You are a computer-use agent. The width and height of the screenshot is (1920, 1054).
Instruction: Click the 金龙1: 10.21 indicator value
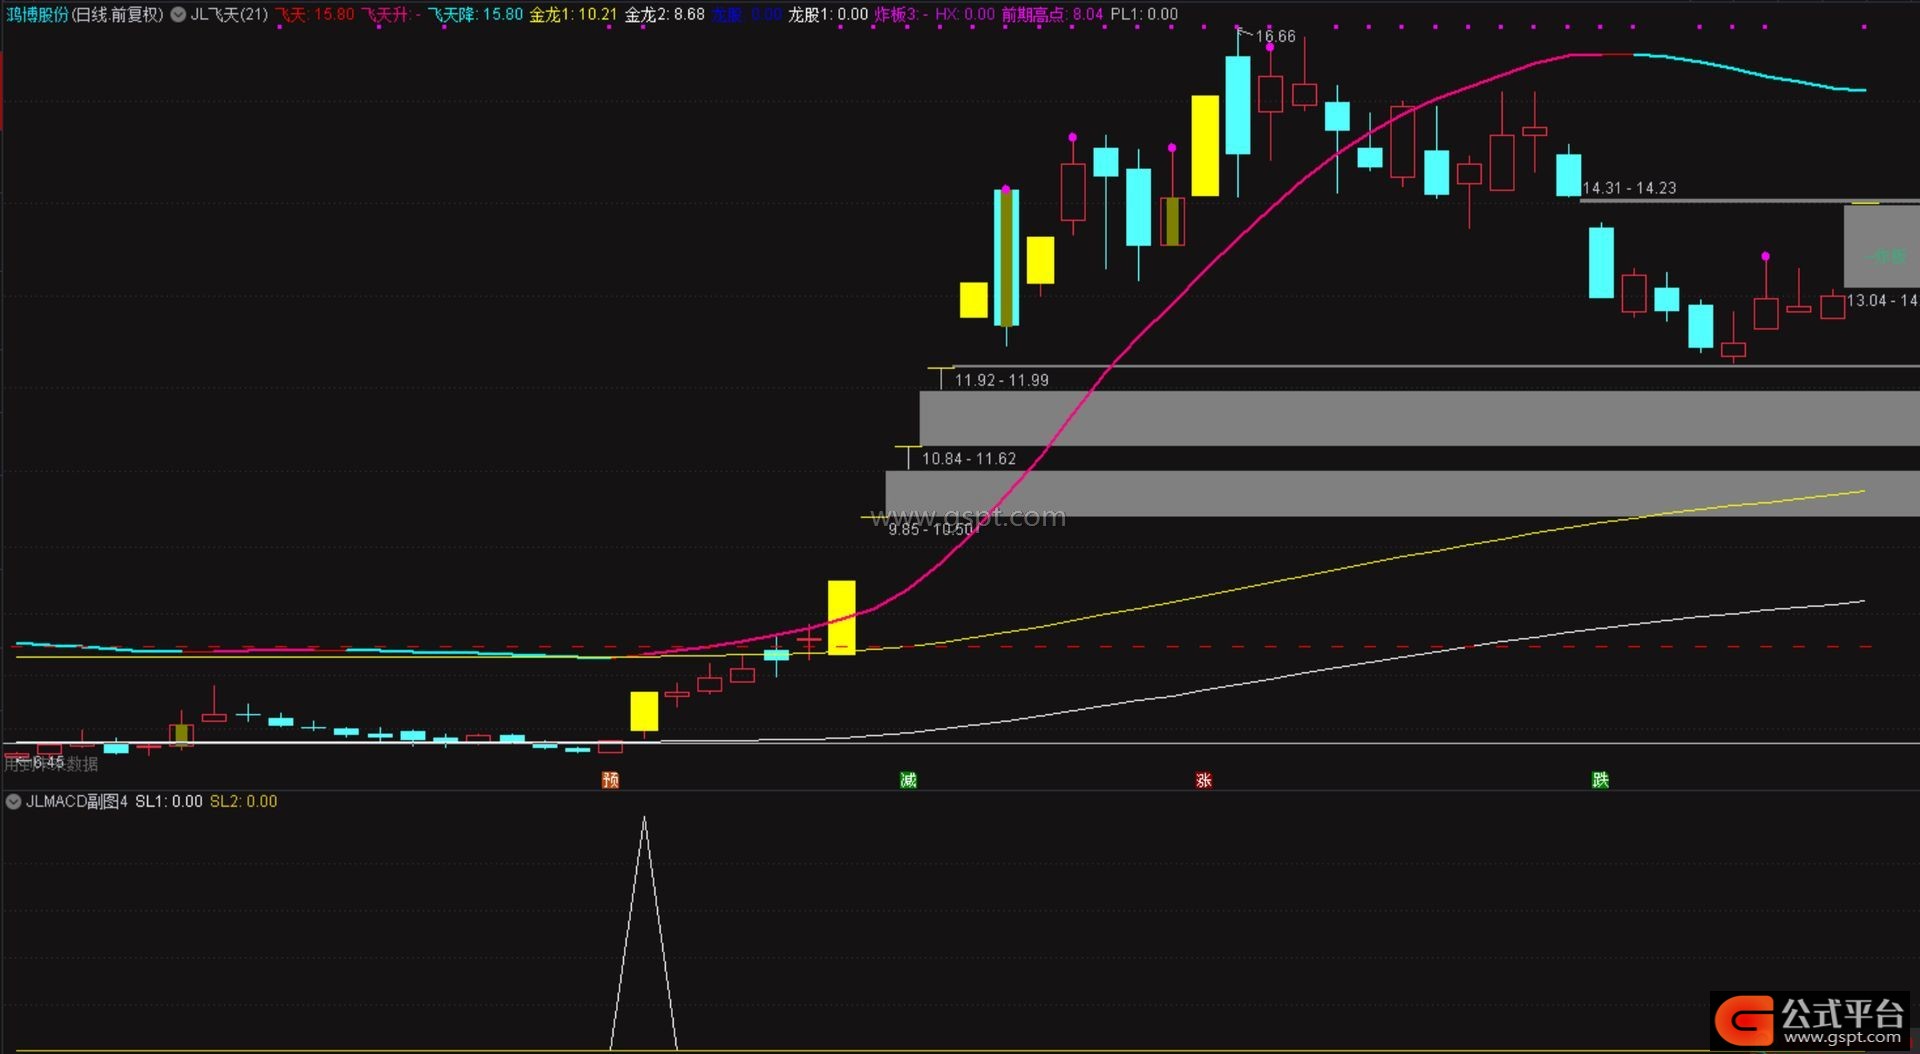[573, 15]
